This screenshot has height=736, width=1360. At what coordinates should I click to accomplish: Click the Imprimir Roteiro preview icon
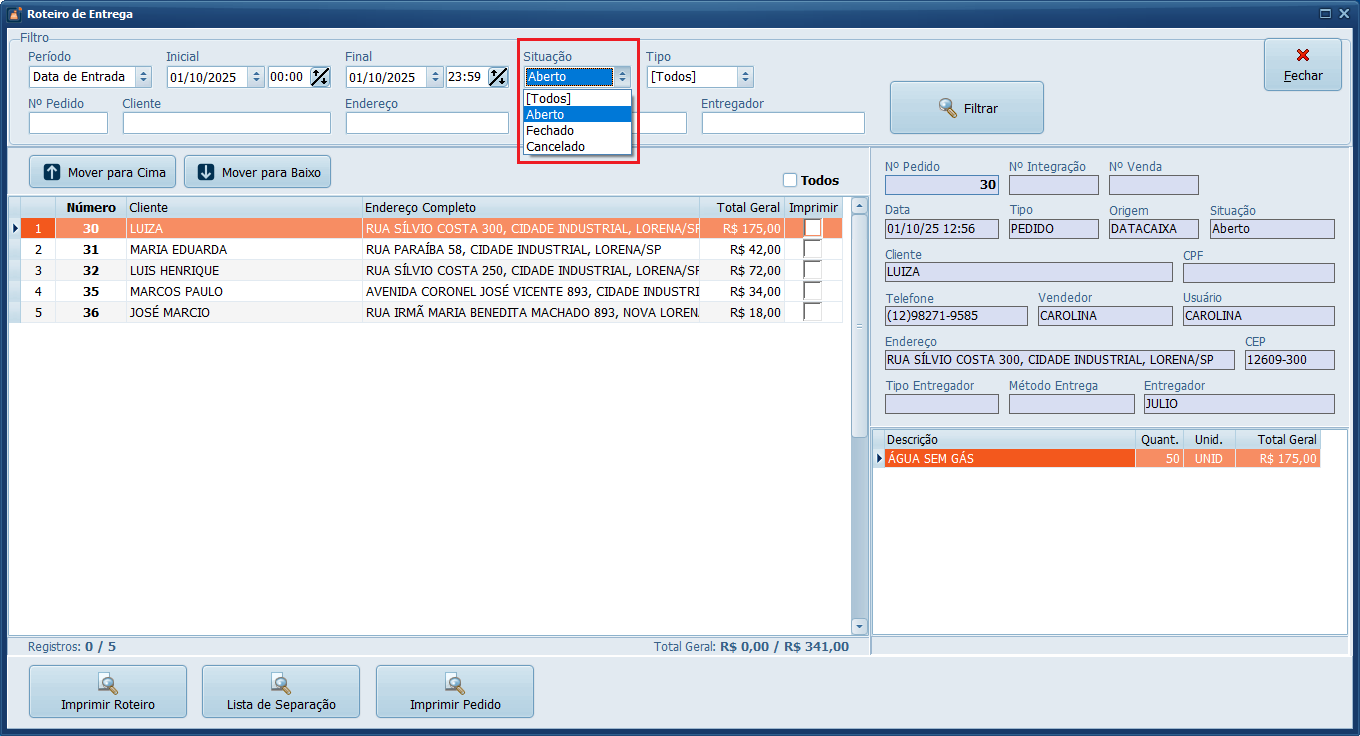coord(108,684)
